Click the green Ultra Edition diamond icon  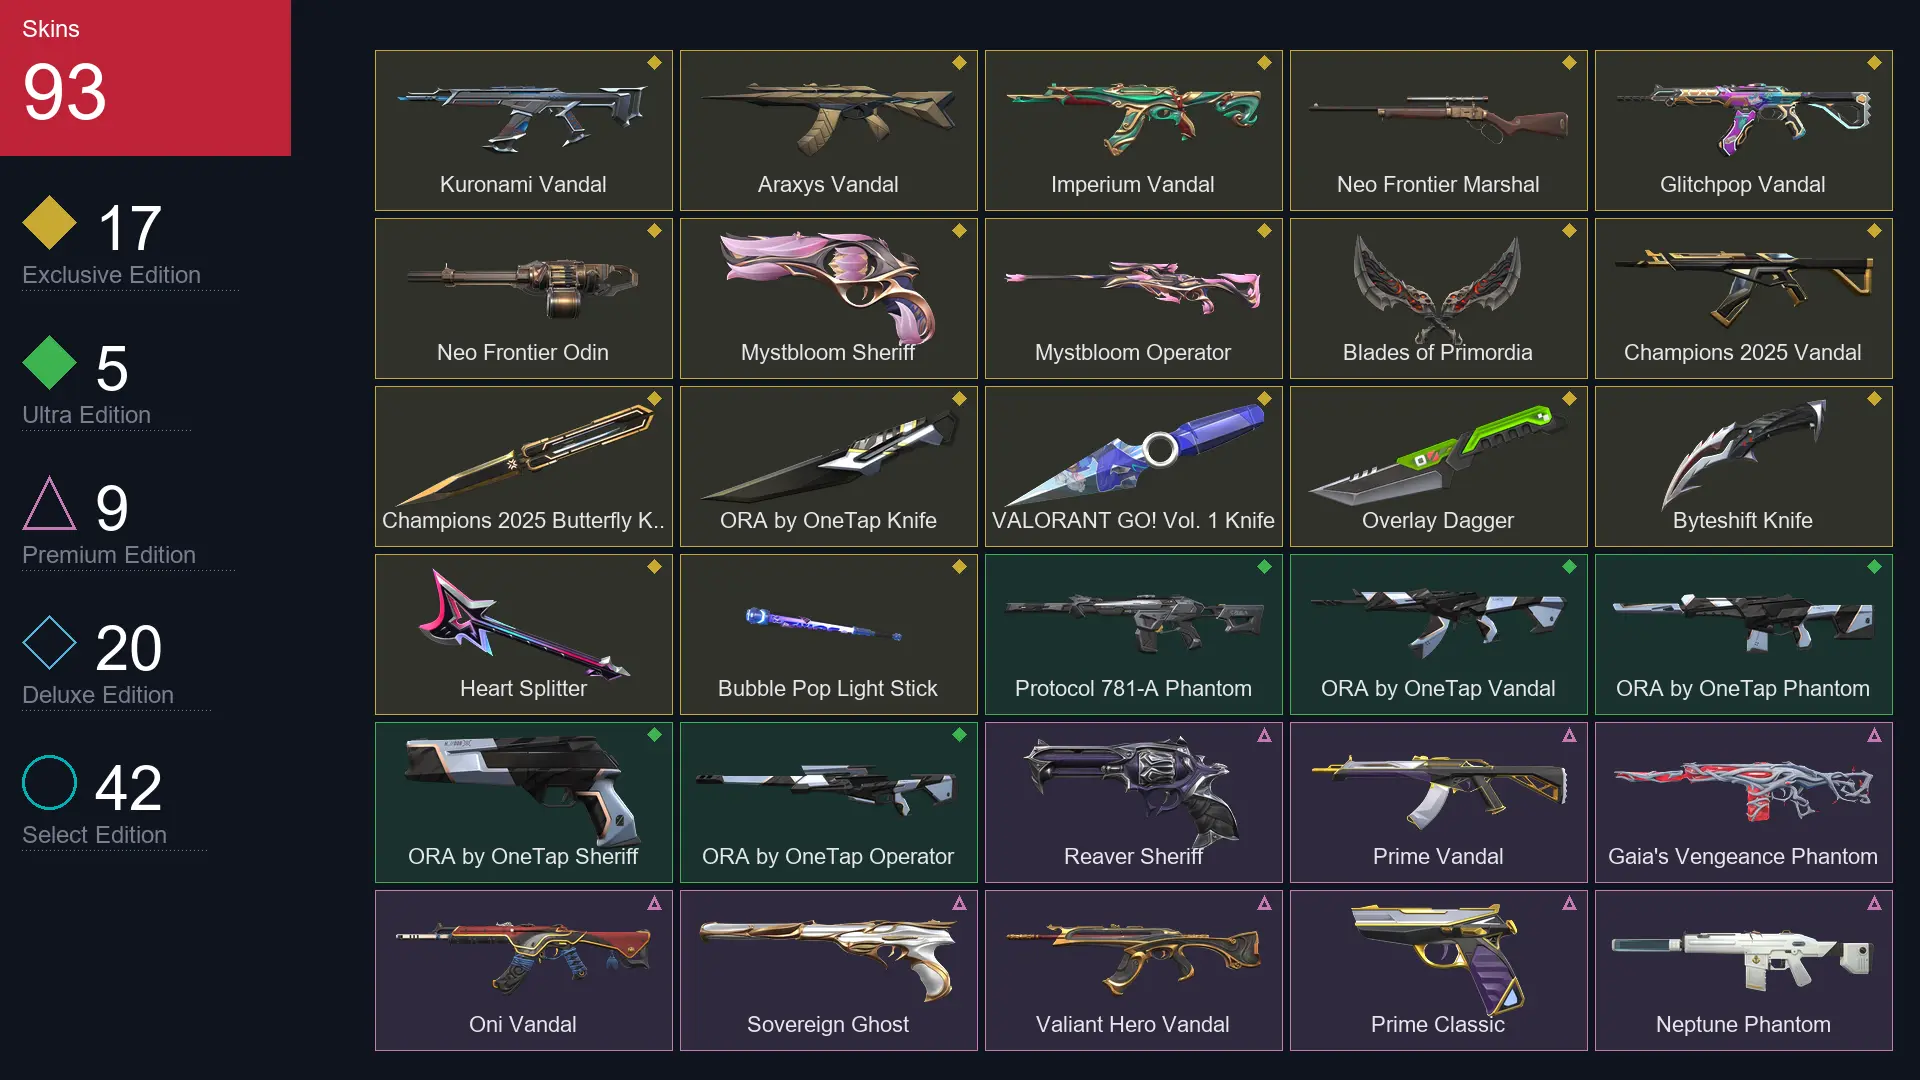point(50,363)
